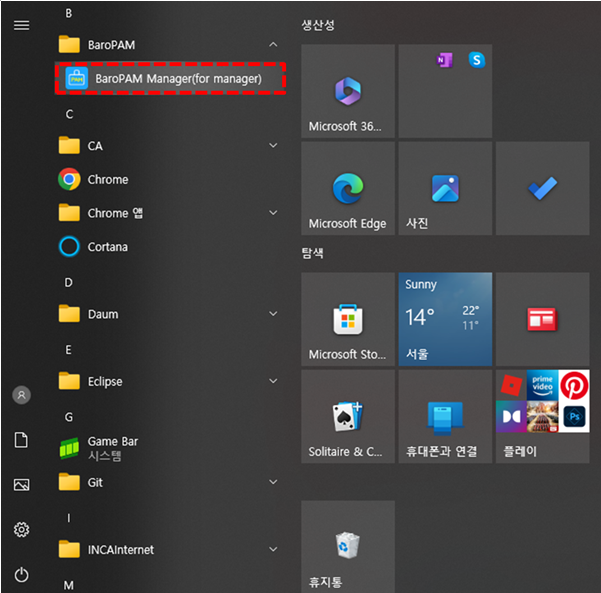
Task: Click the 생산성 group title
Action: (318, 25)
